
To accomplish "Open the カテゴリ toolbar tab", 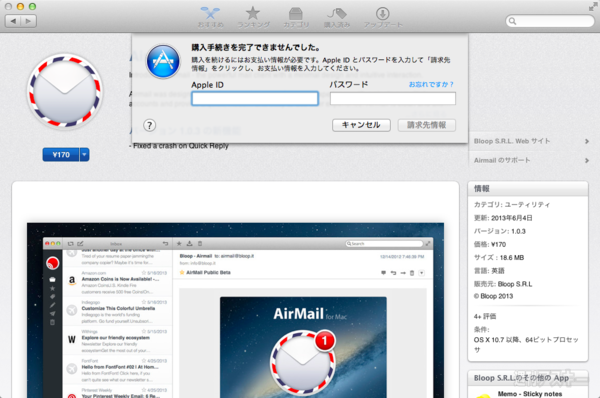I will coord(296,17).
